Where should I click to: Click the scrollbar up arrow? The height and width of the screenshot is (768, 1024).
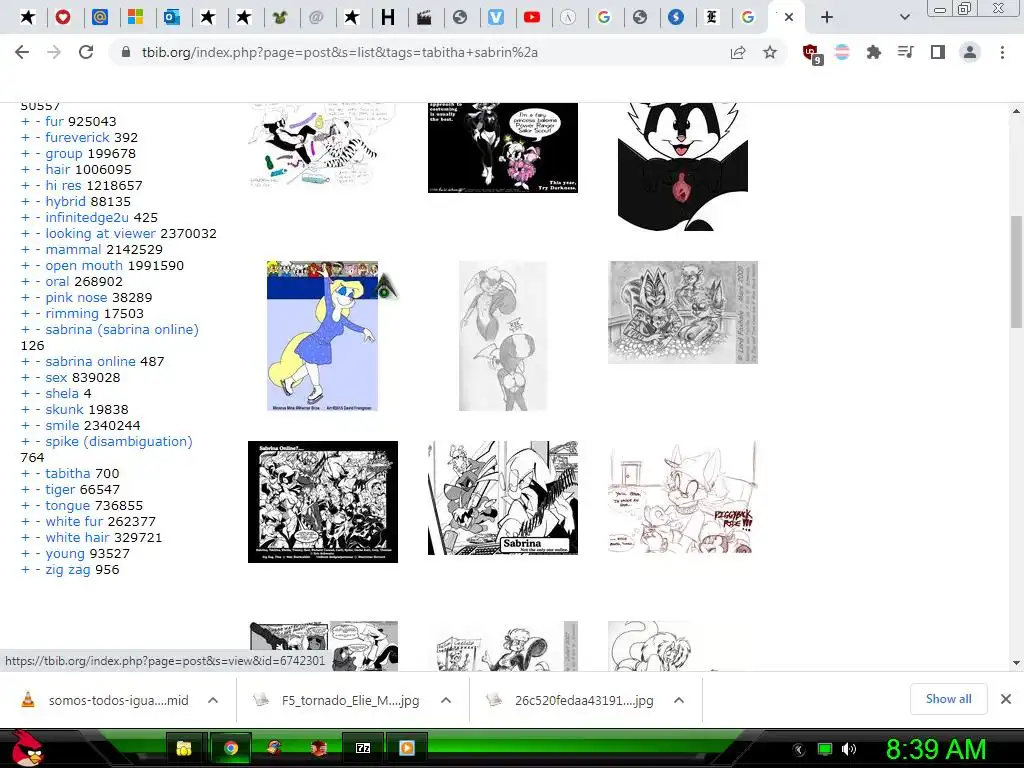point(1016,111)
